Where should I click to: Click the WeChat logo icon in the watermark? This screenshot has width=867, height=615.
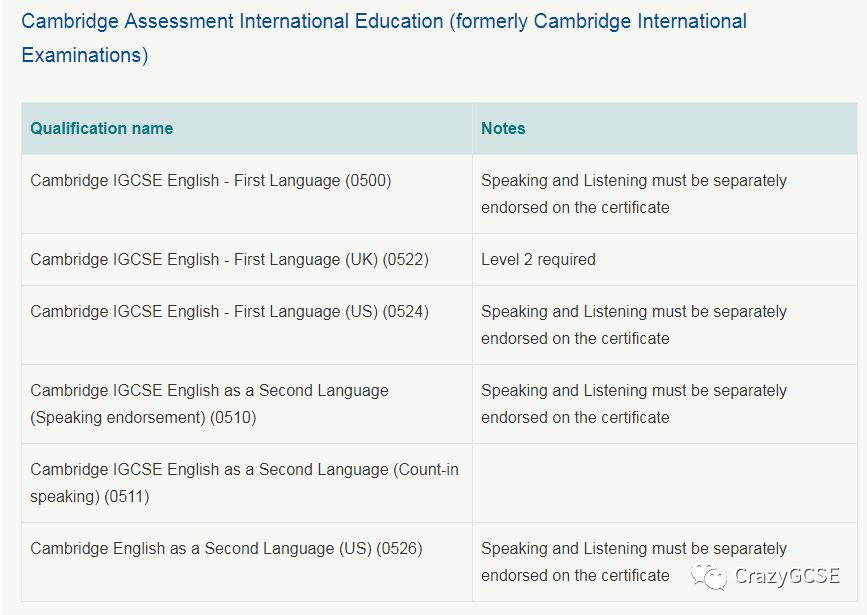tap(709, 576)
